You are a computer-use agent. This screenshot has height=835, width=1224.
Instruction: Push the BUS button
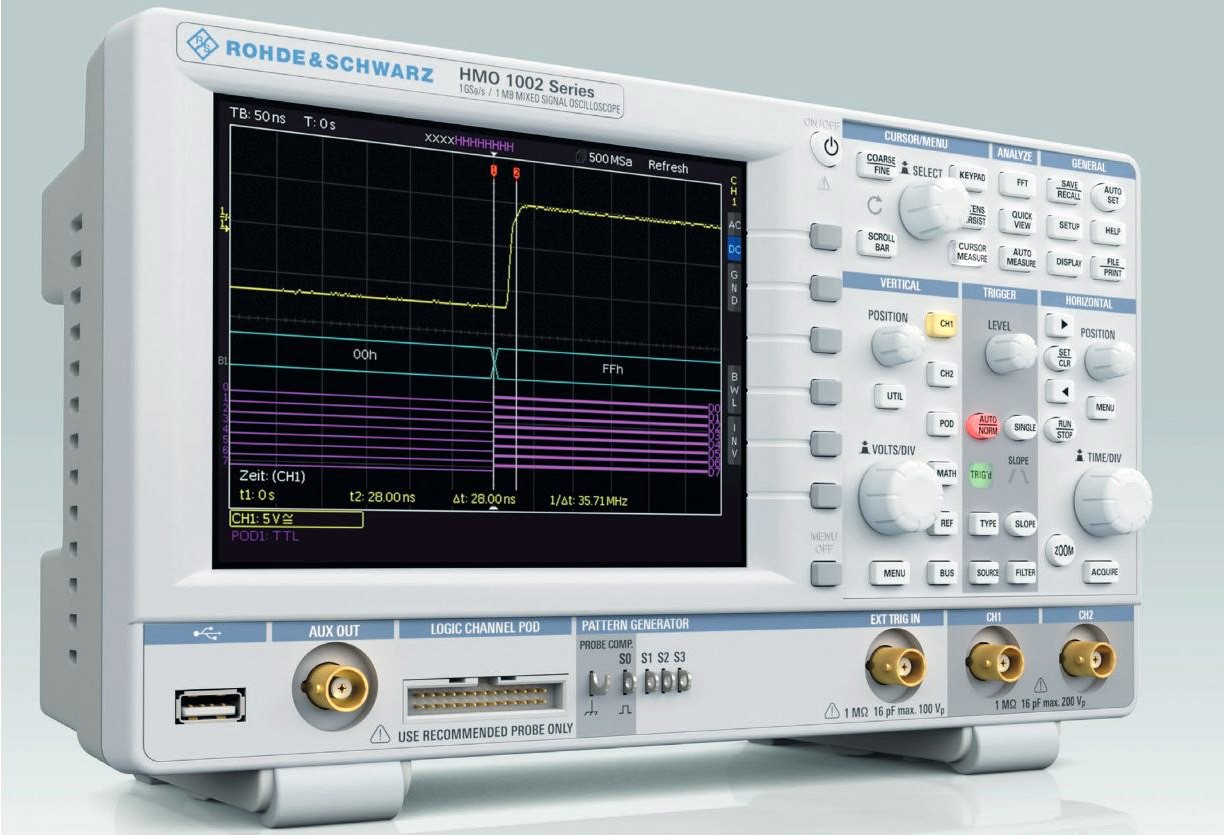pyautogui.click(x=942, y=573)
